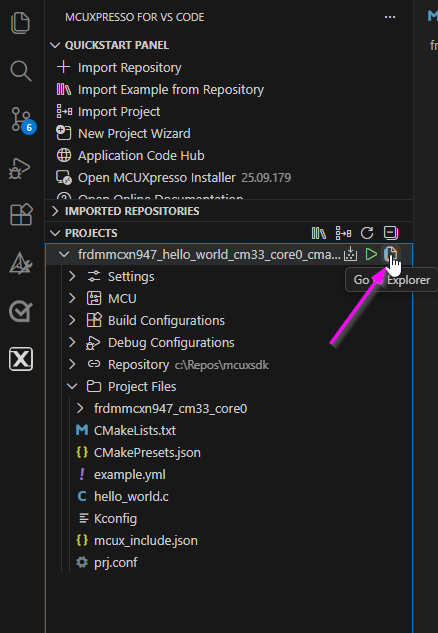Open mcux_include.json file
This screenshot has width=438, height=633.
[146, 541]
